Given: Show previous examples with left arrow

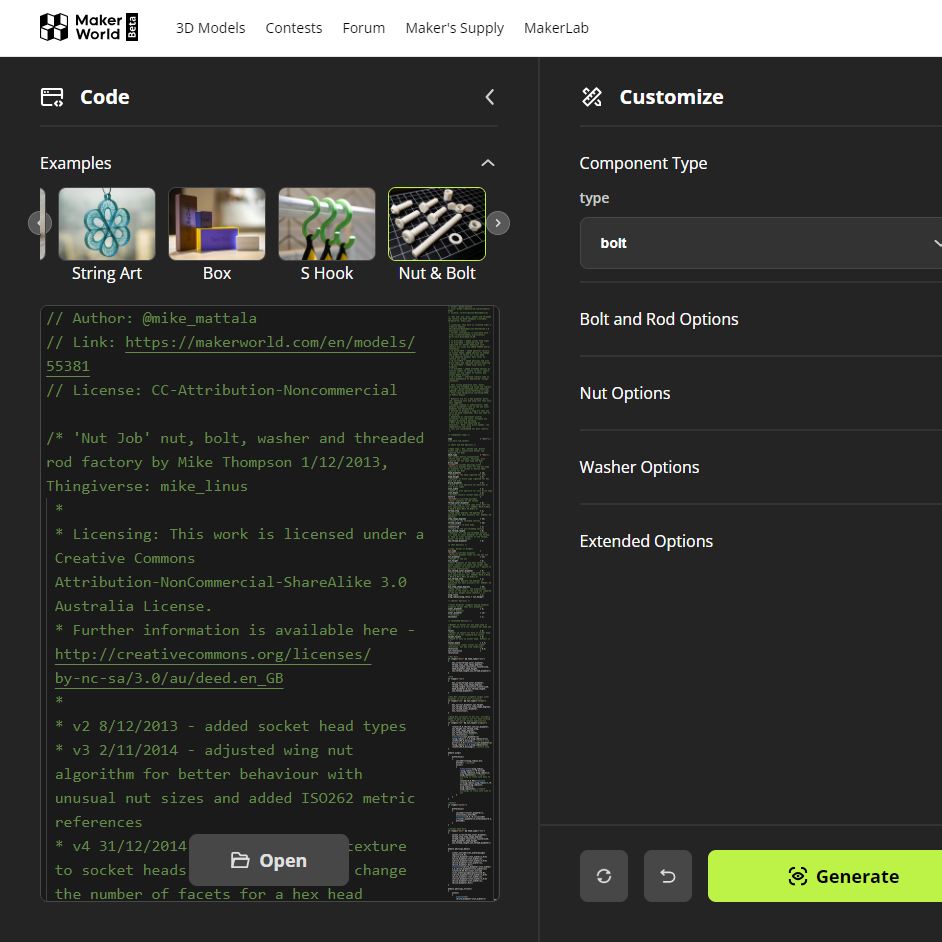Looking at the screenshot, I should pyautogui.click(x=40, y=223).
